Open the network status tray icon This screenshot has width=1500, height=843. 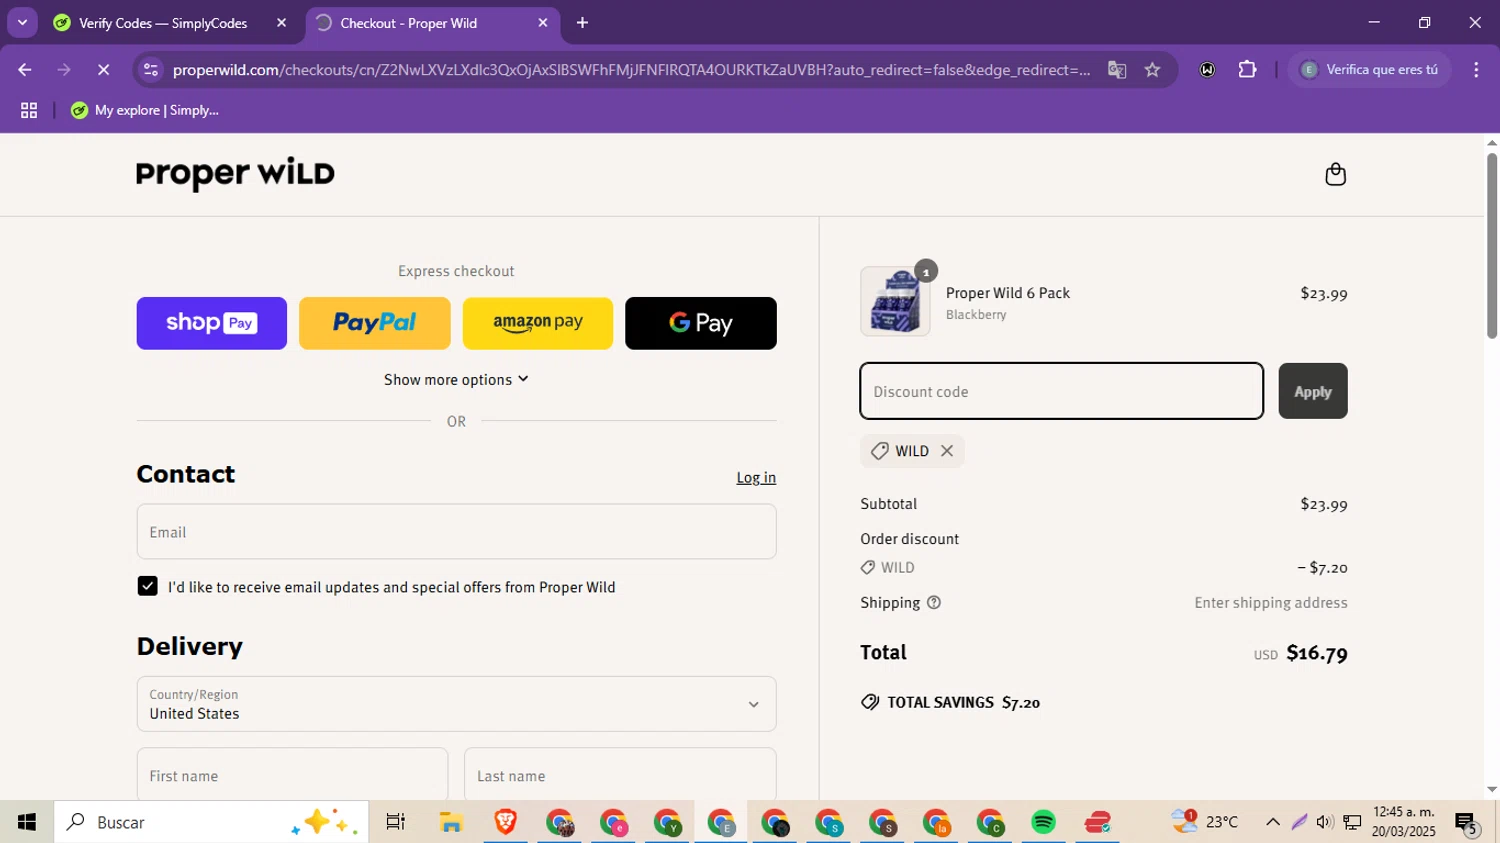point(1352,822)
